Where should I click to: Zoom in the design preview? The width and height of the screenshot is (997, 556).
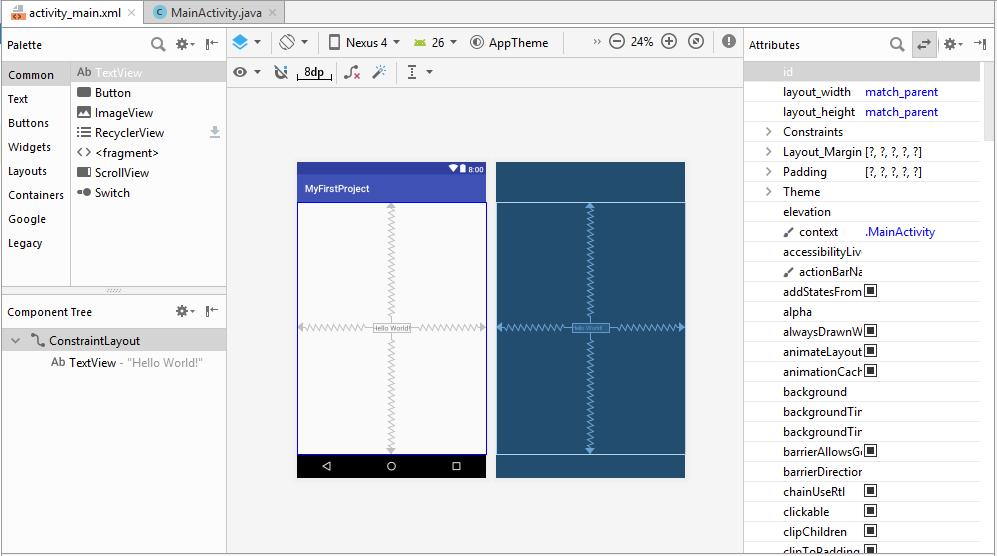[x=669, y=42]
